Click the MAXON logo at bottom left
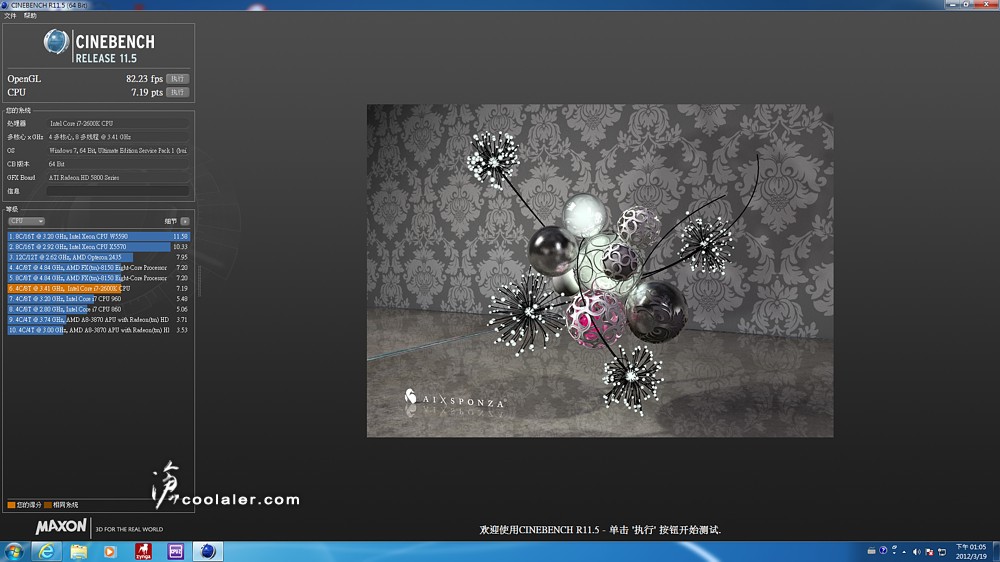 click(x=61, y=527)
